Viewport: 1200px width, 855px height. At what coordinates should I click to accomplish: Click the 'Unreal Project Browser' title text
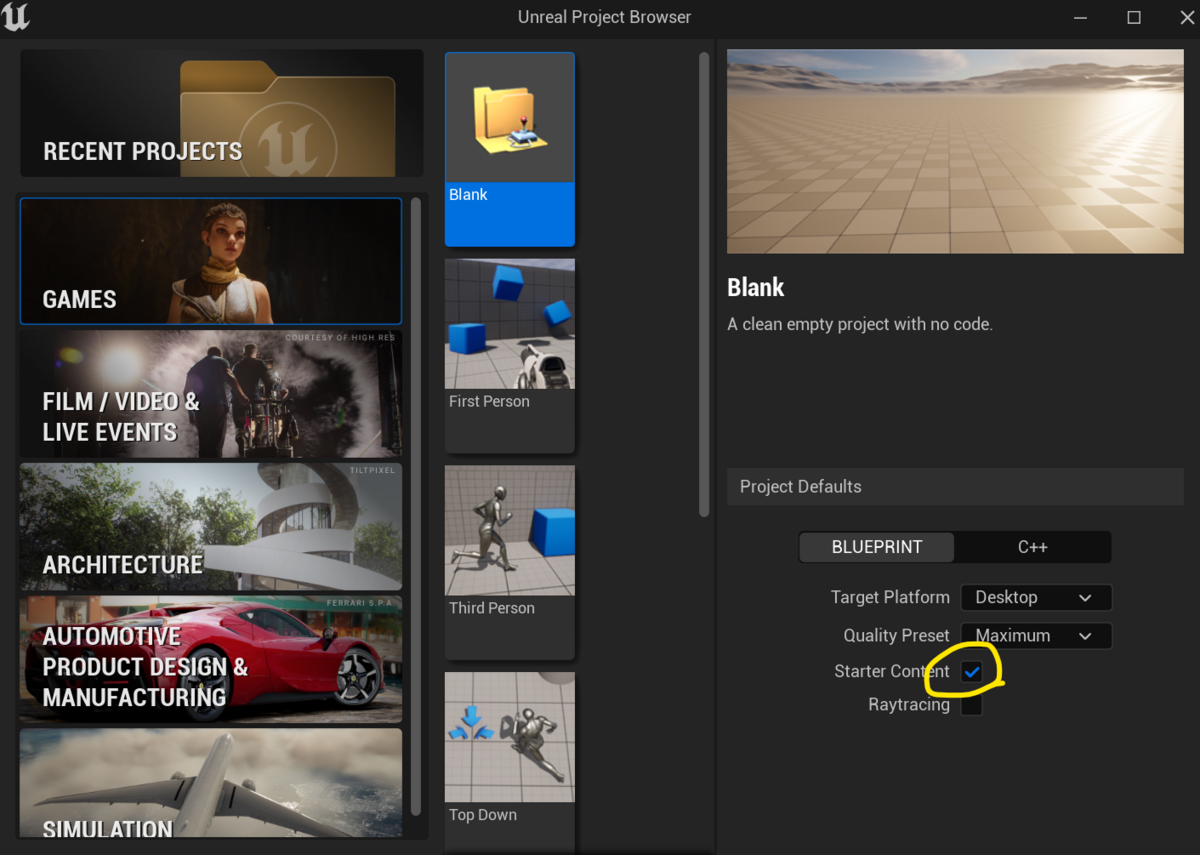pos(604,17)
